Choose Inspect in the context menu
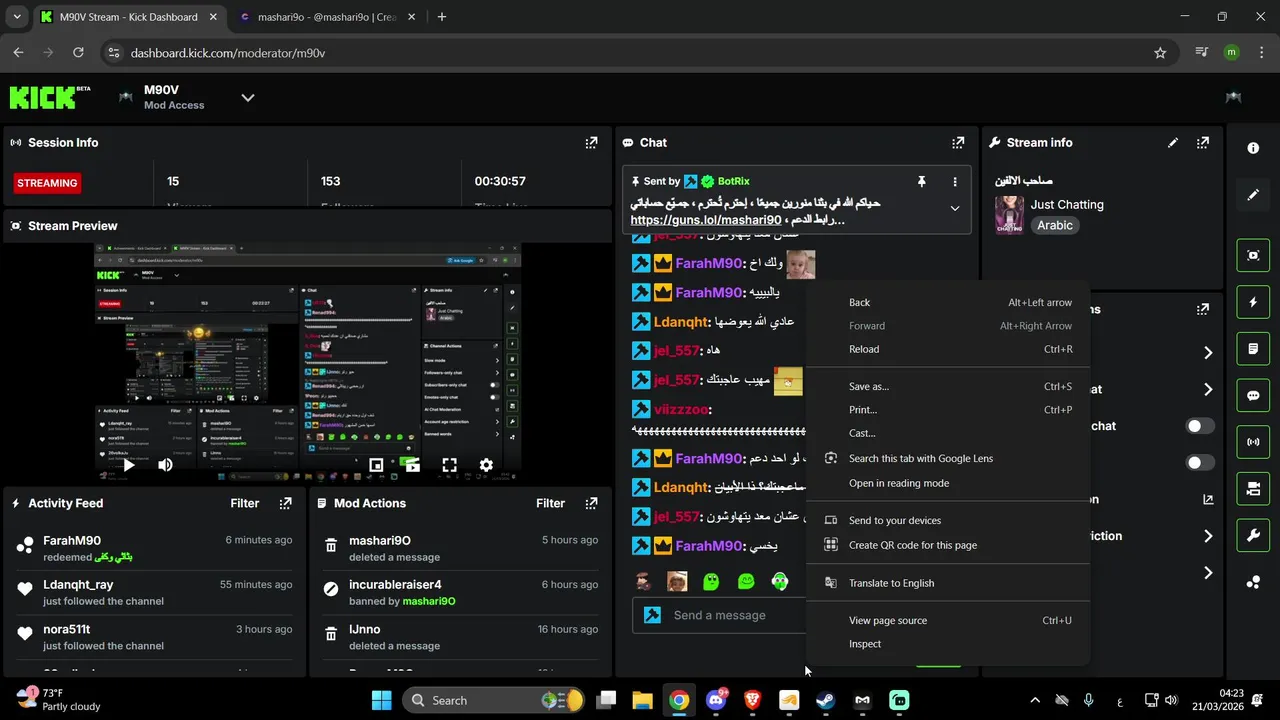Screen dimensions: 1280x720 [948, 644]
